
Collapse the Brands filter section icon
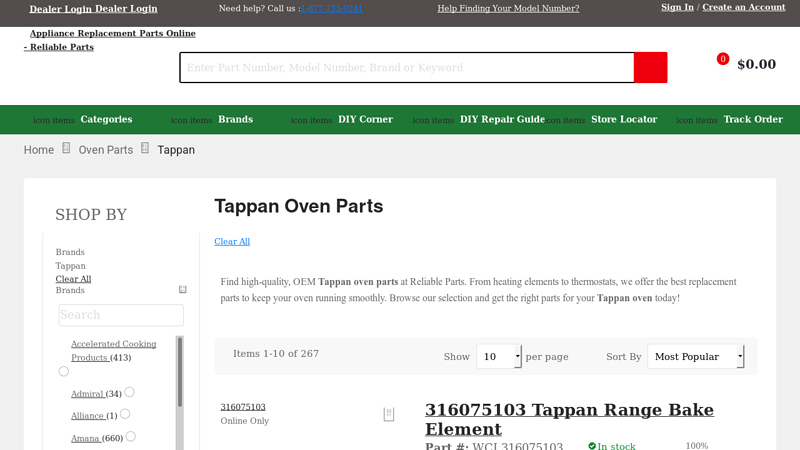click(x=183, y=290)
